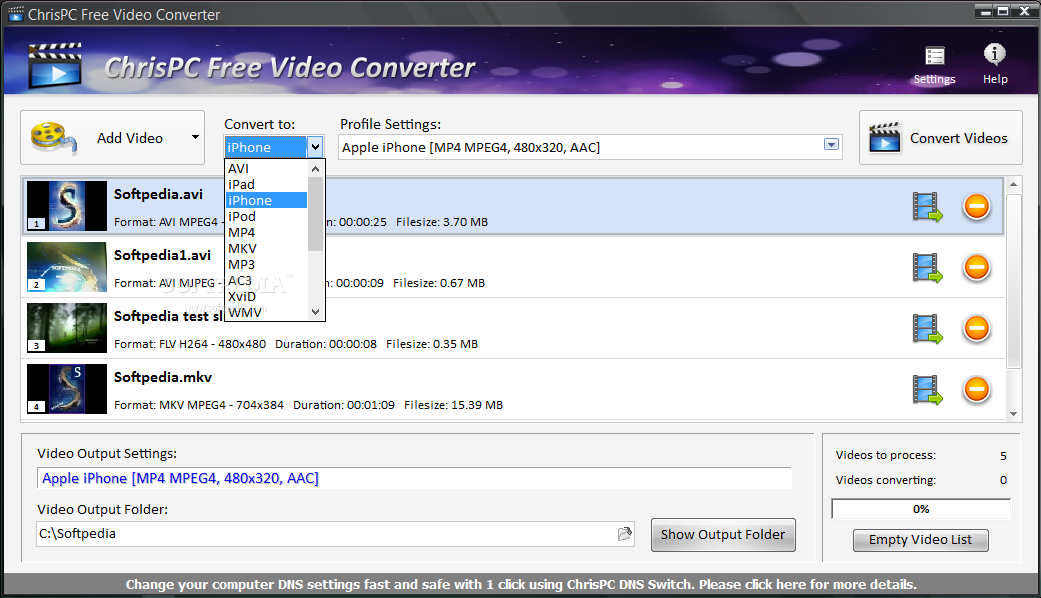
Task: Click Empty Video List button
Action: point(920,540)
